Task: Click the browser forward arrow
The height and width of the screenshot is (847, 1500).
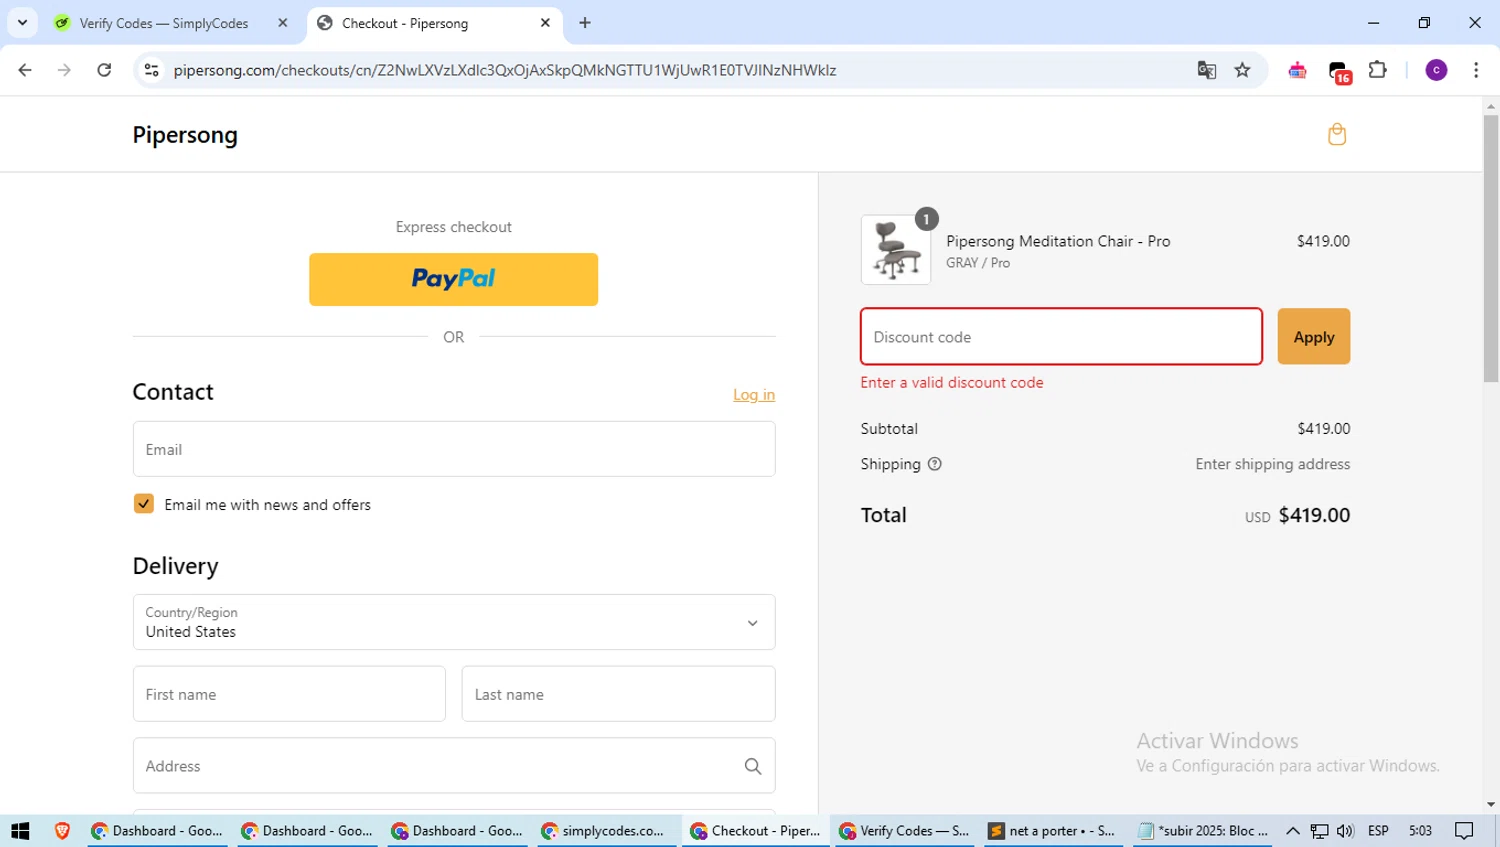Action: (x=64, y=70)
